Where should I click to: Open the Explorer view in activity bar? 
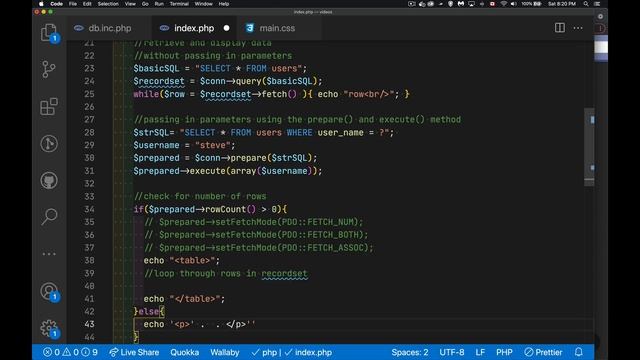point(49,33)
